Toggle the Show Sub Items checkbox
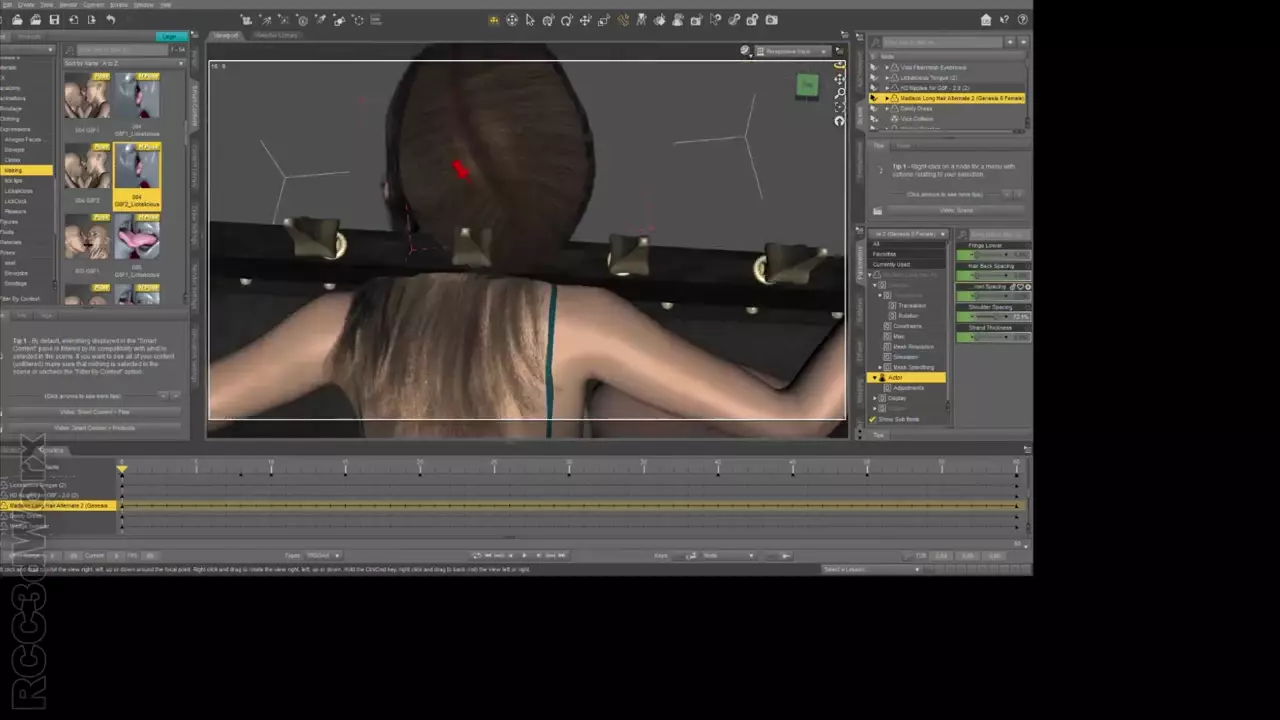This screenshot has width=1280, height=720. pyautogui.click(x=873, y=419)
